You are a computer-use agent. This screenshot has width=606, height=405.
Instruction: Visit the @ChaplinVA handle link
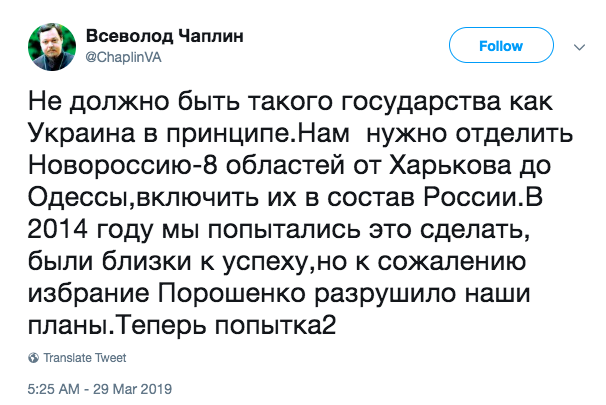(123, 58)
